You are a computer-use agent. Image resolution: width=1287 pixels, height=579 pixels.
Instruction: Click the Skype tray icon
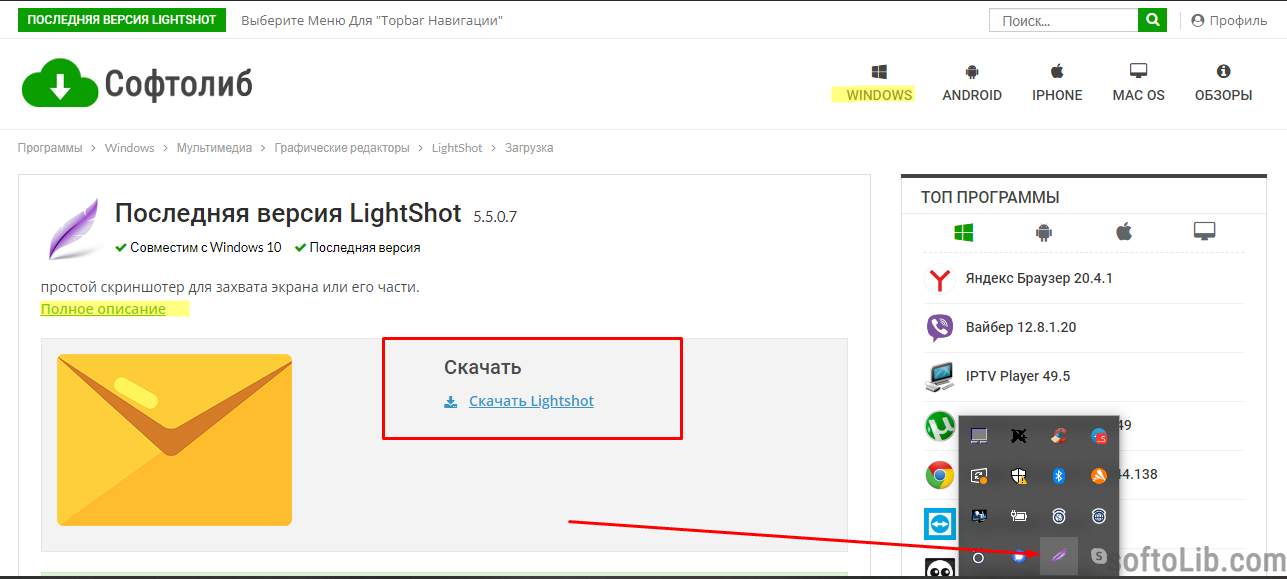(x=1099, y=556)
